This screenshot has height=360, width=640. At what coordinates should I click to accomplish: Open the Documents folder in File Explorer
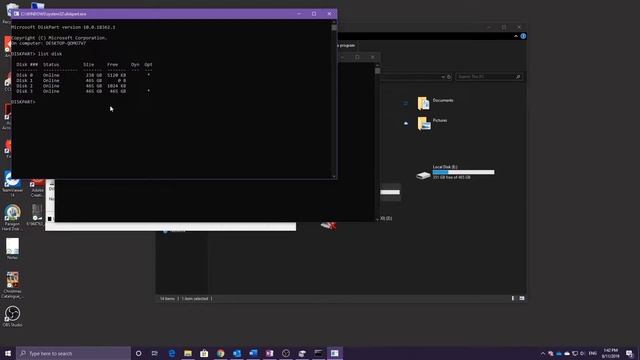(x=435, y=103)
